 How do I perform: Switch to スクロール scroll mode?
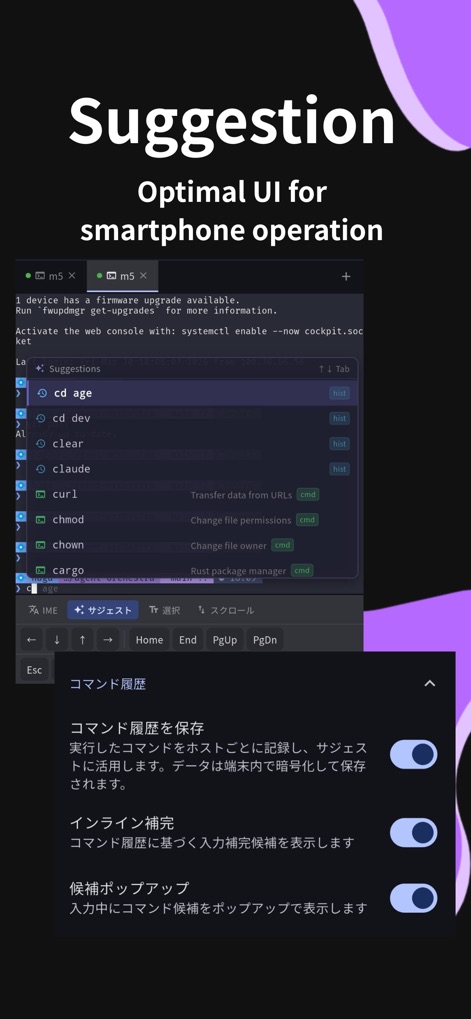point(225,610)
